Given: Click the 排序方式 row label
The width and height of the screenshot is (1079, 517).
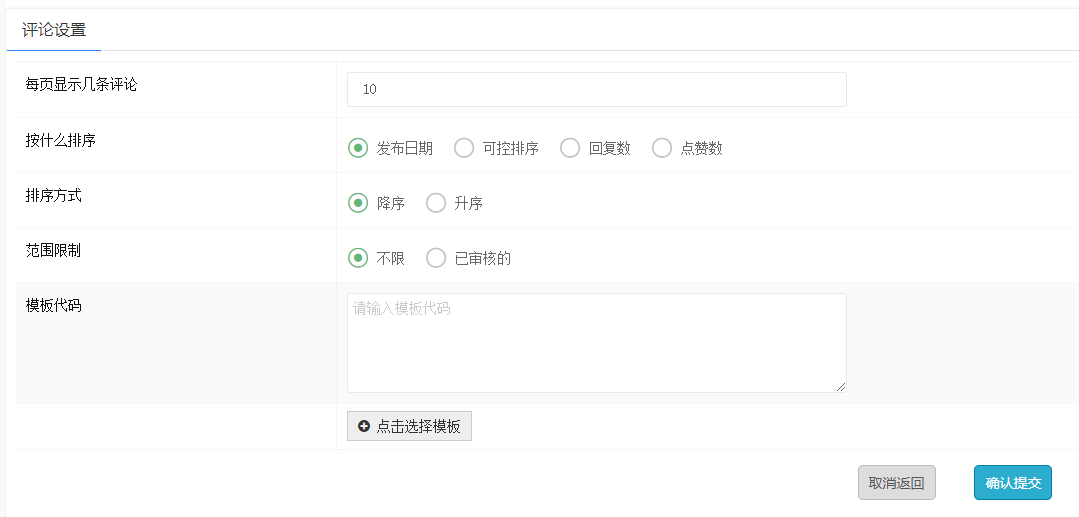Looking at the screenshot, I should [53, 195].
